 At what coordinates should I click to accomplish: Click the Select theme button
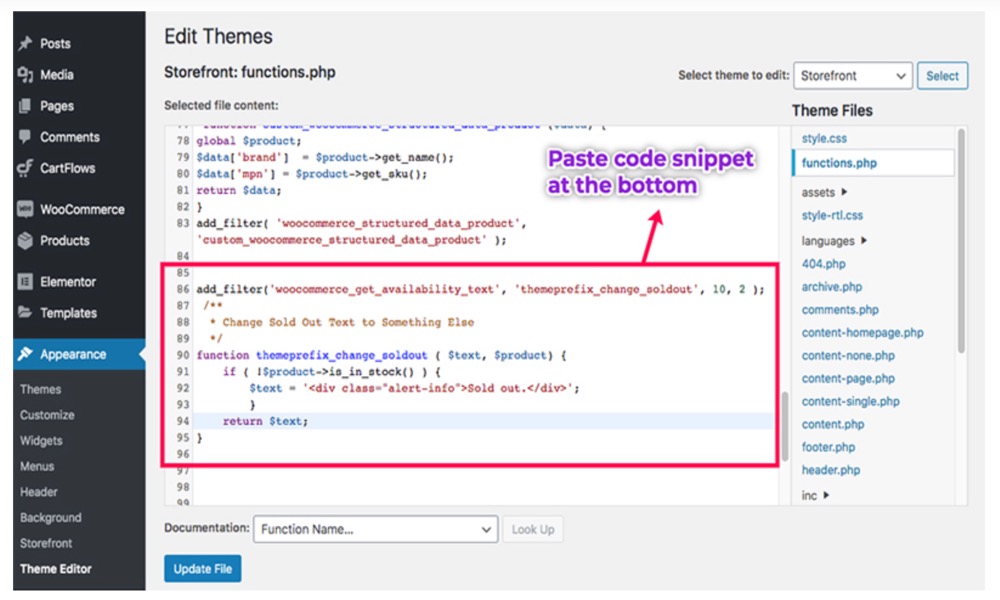tap(943, 75)
